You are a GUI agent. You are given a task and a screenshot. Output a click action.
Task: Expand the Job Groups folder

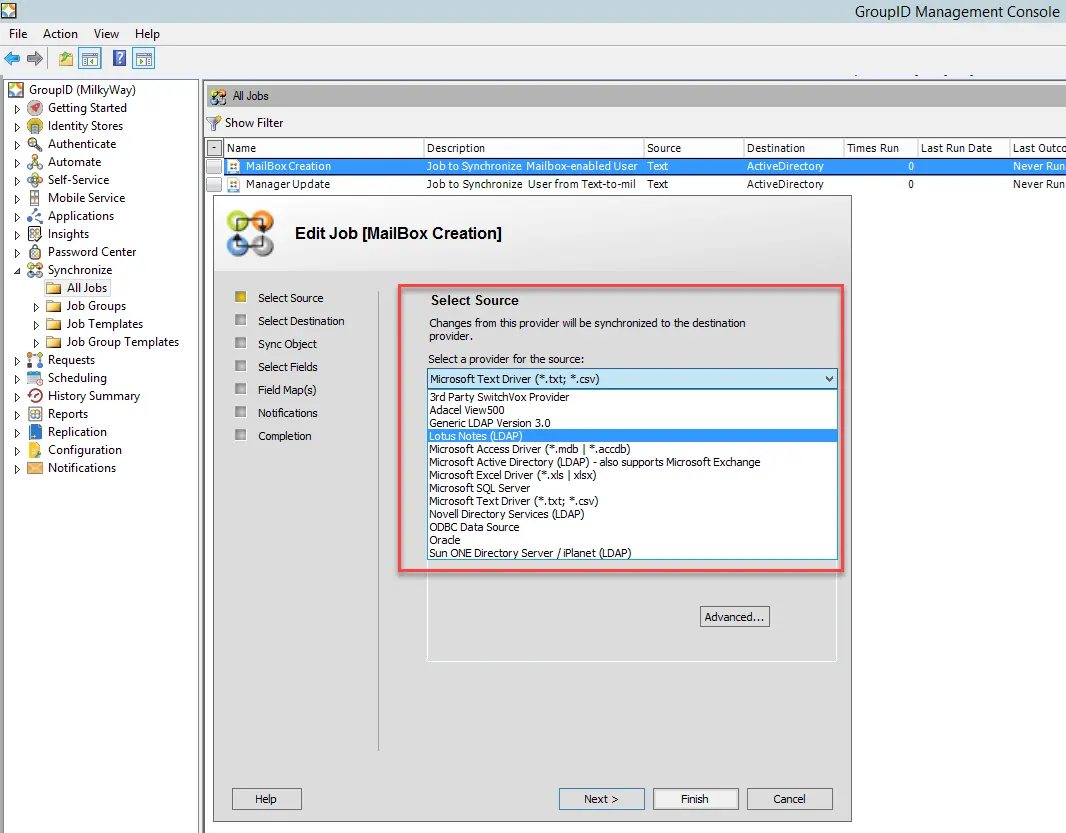[37, 307]
